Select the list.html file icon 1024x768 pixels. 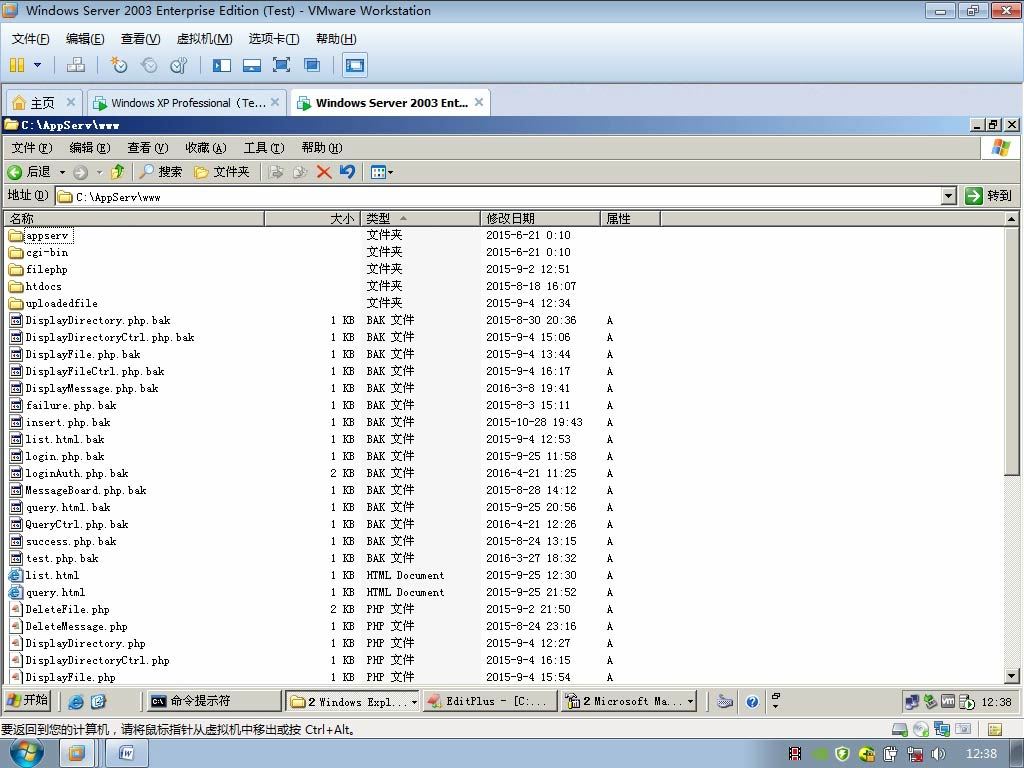[x=16, y=575]
